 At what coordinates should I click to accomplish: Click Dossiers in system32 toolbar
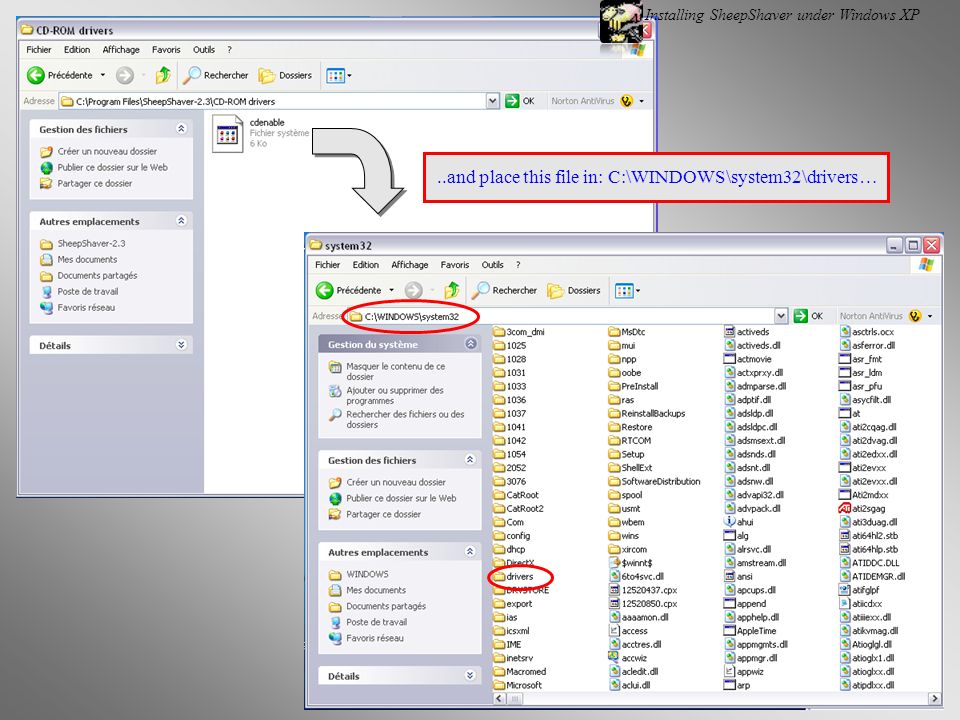(574, 290)
